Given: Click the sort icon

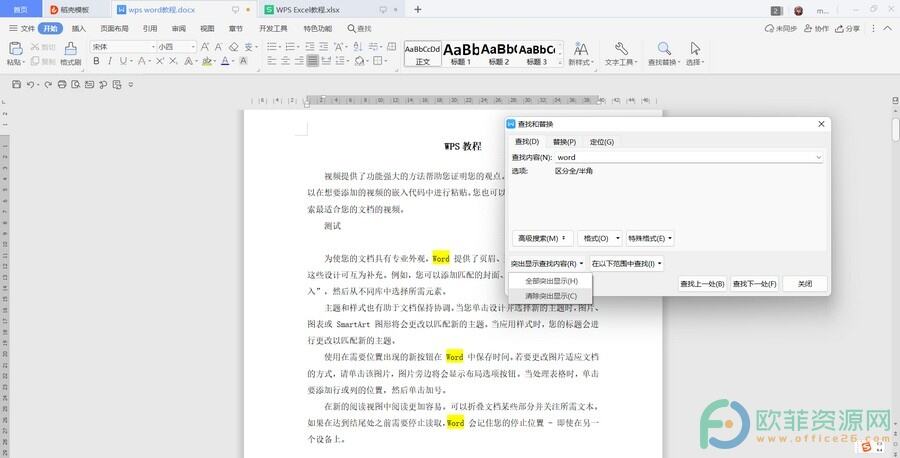Looking at the screenshot, I should tap(358, 47).
